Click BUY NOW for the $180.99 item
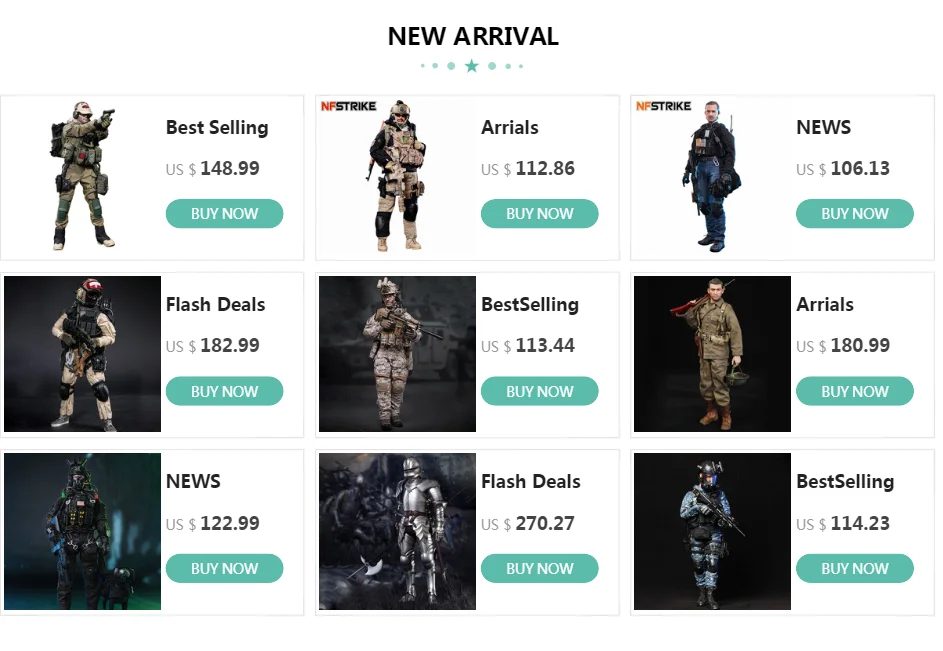 [x=855, y=391]
